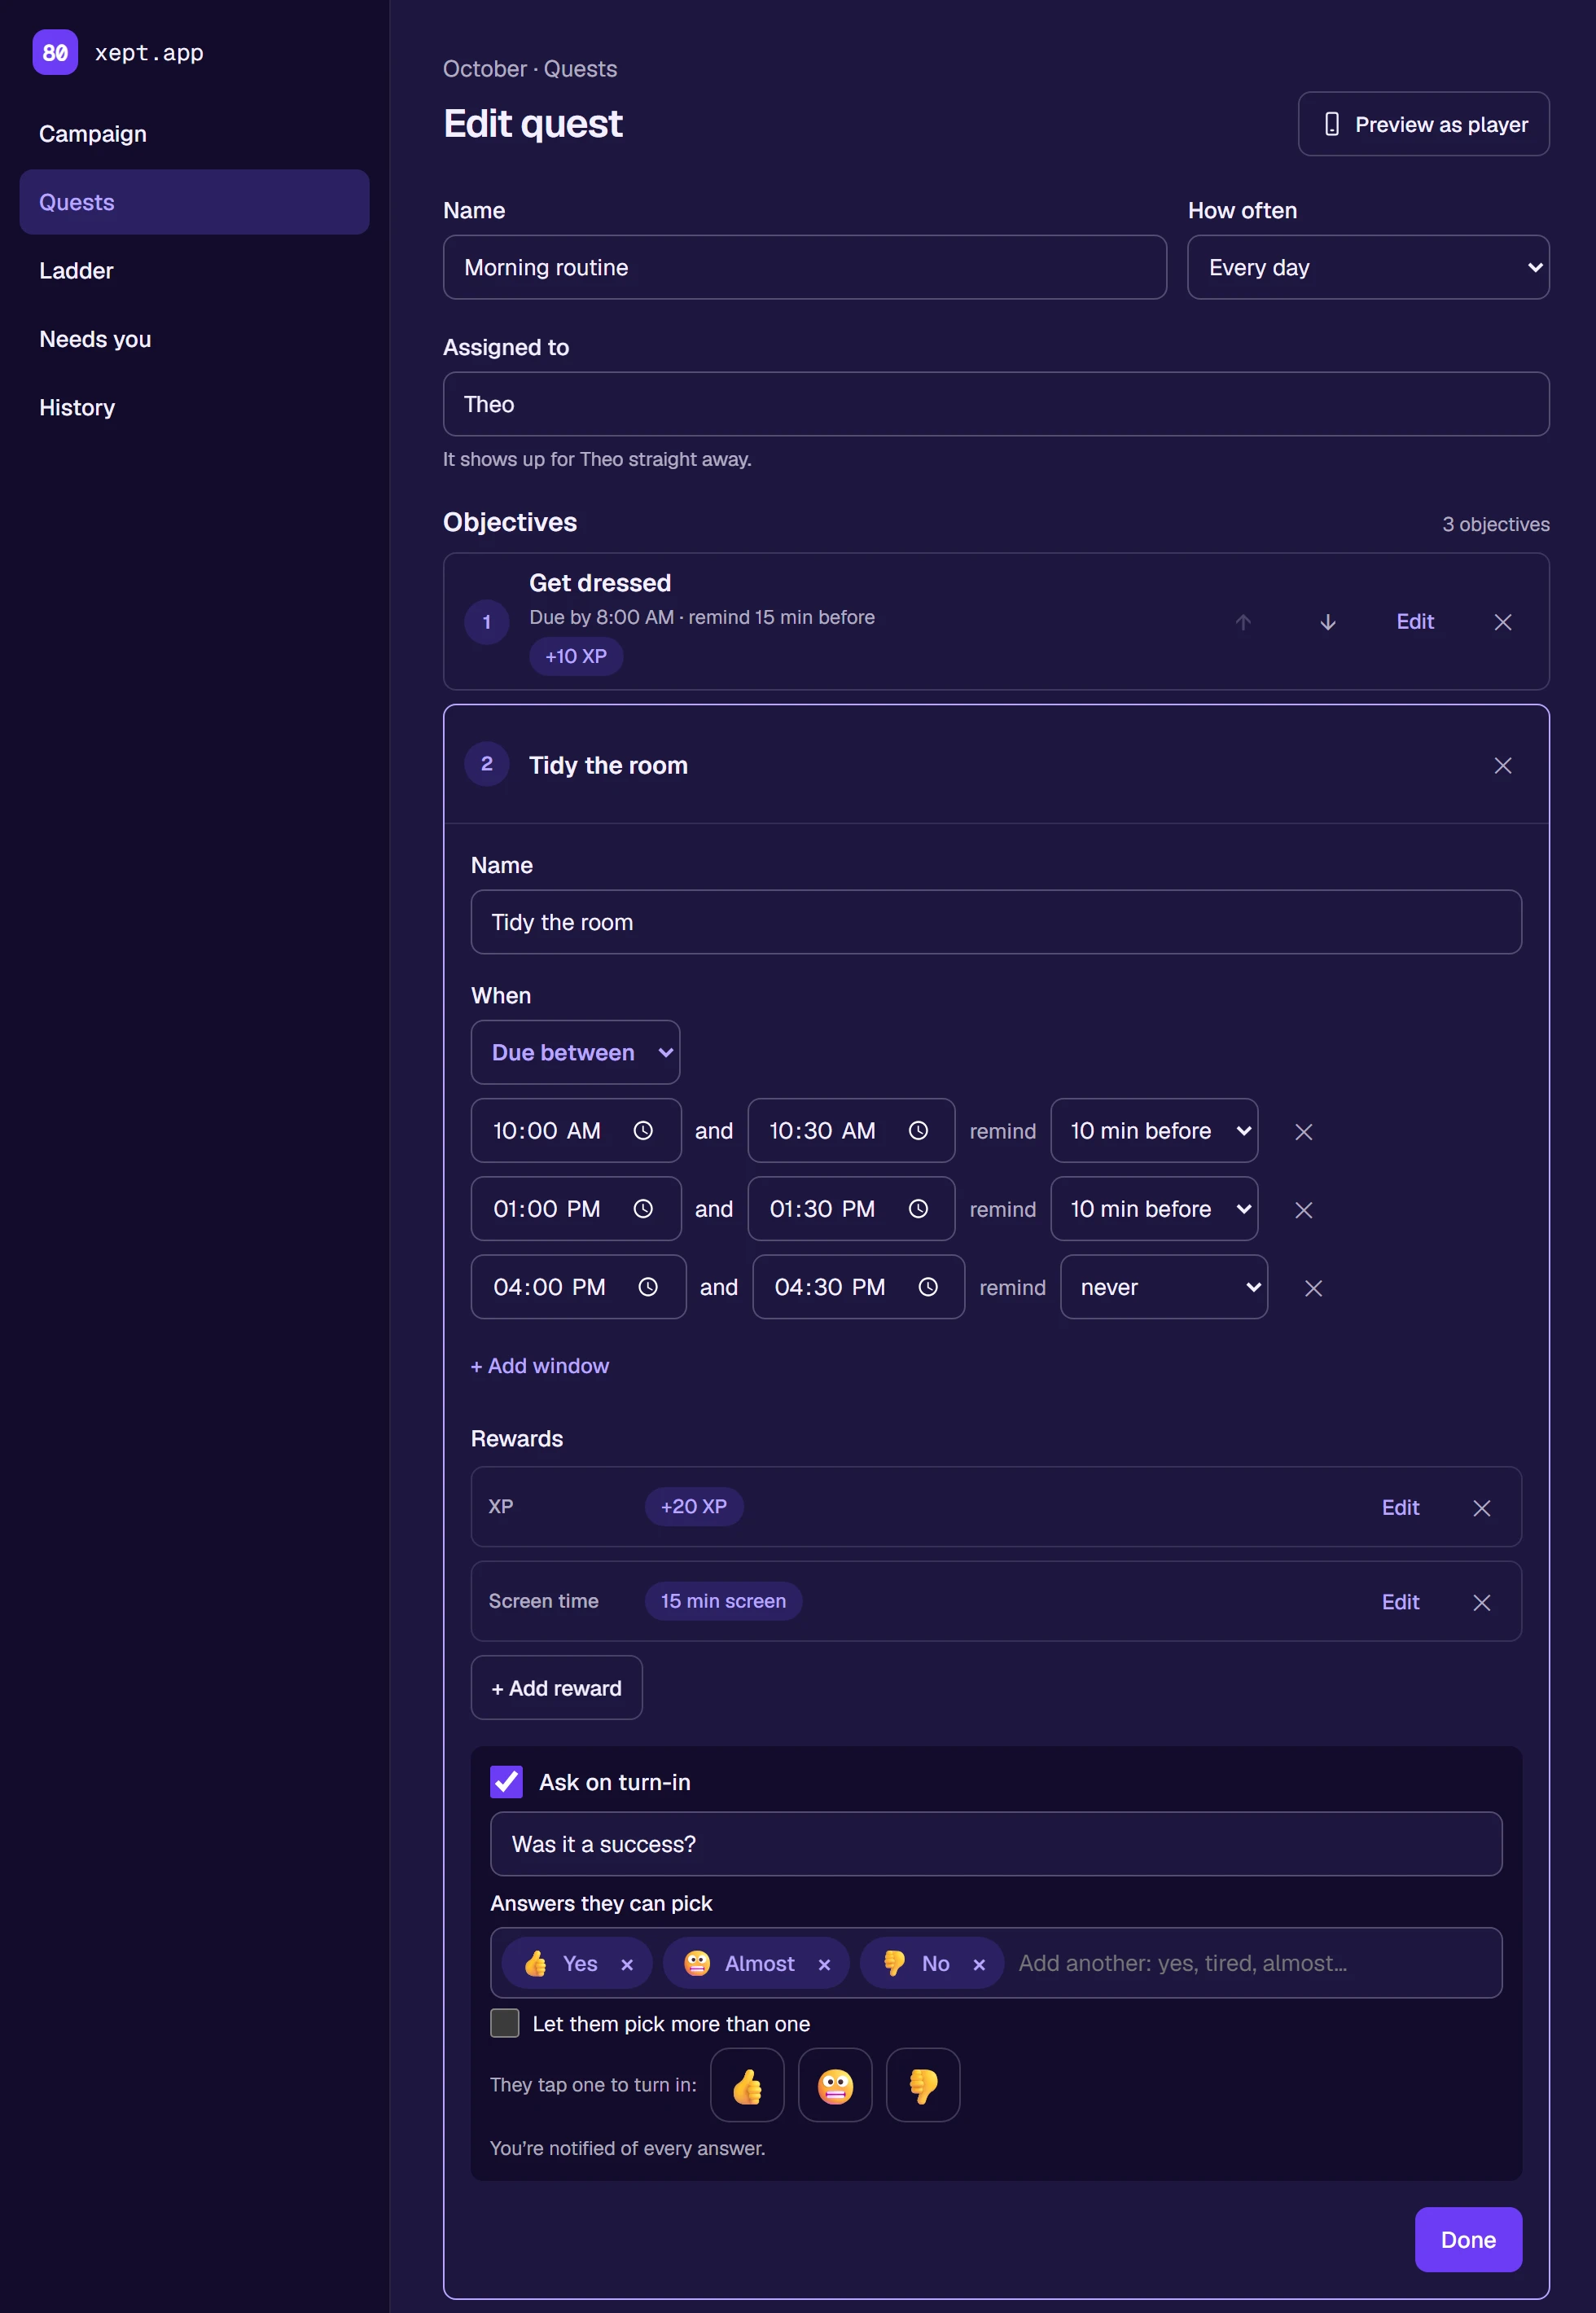
Task: Open Needs you in sidebar
Action: pos(194,339)
